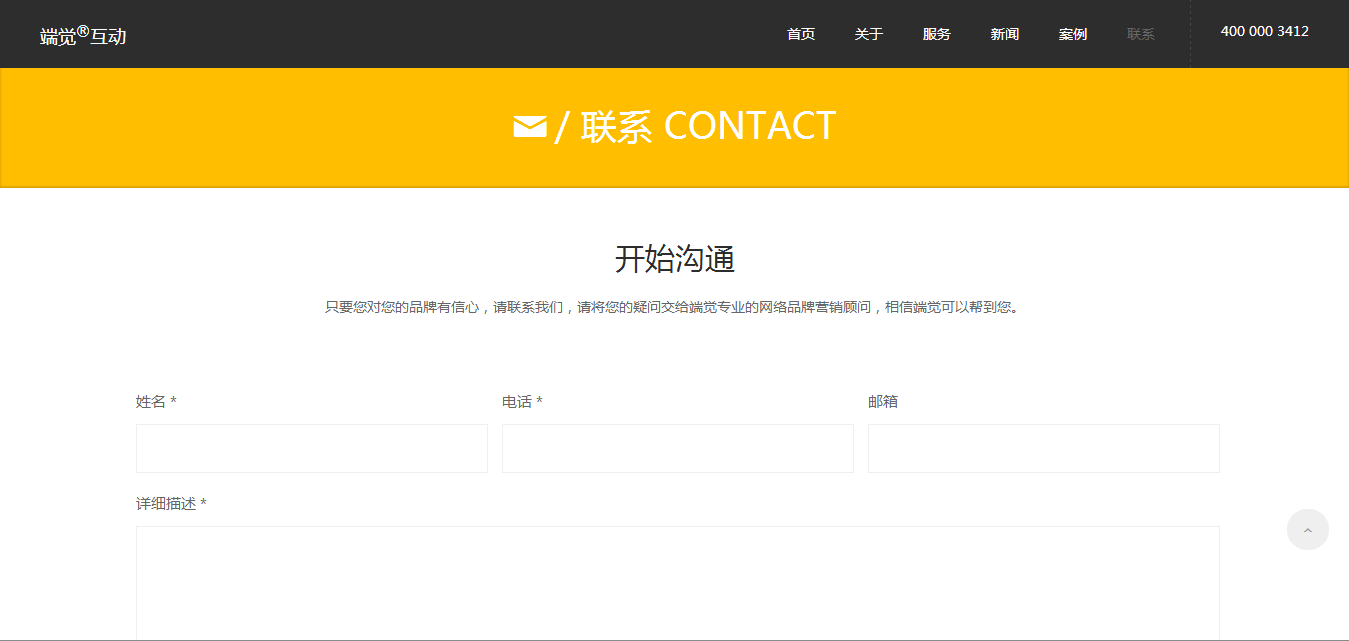Go to the 关于 page
This screenshot has width=1349, height=641.
tap(869, 34)
